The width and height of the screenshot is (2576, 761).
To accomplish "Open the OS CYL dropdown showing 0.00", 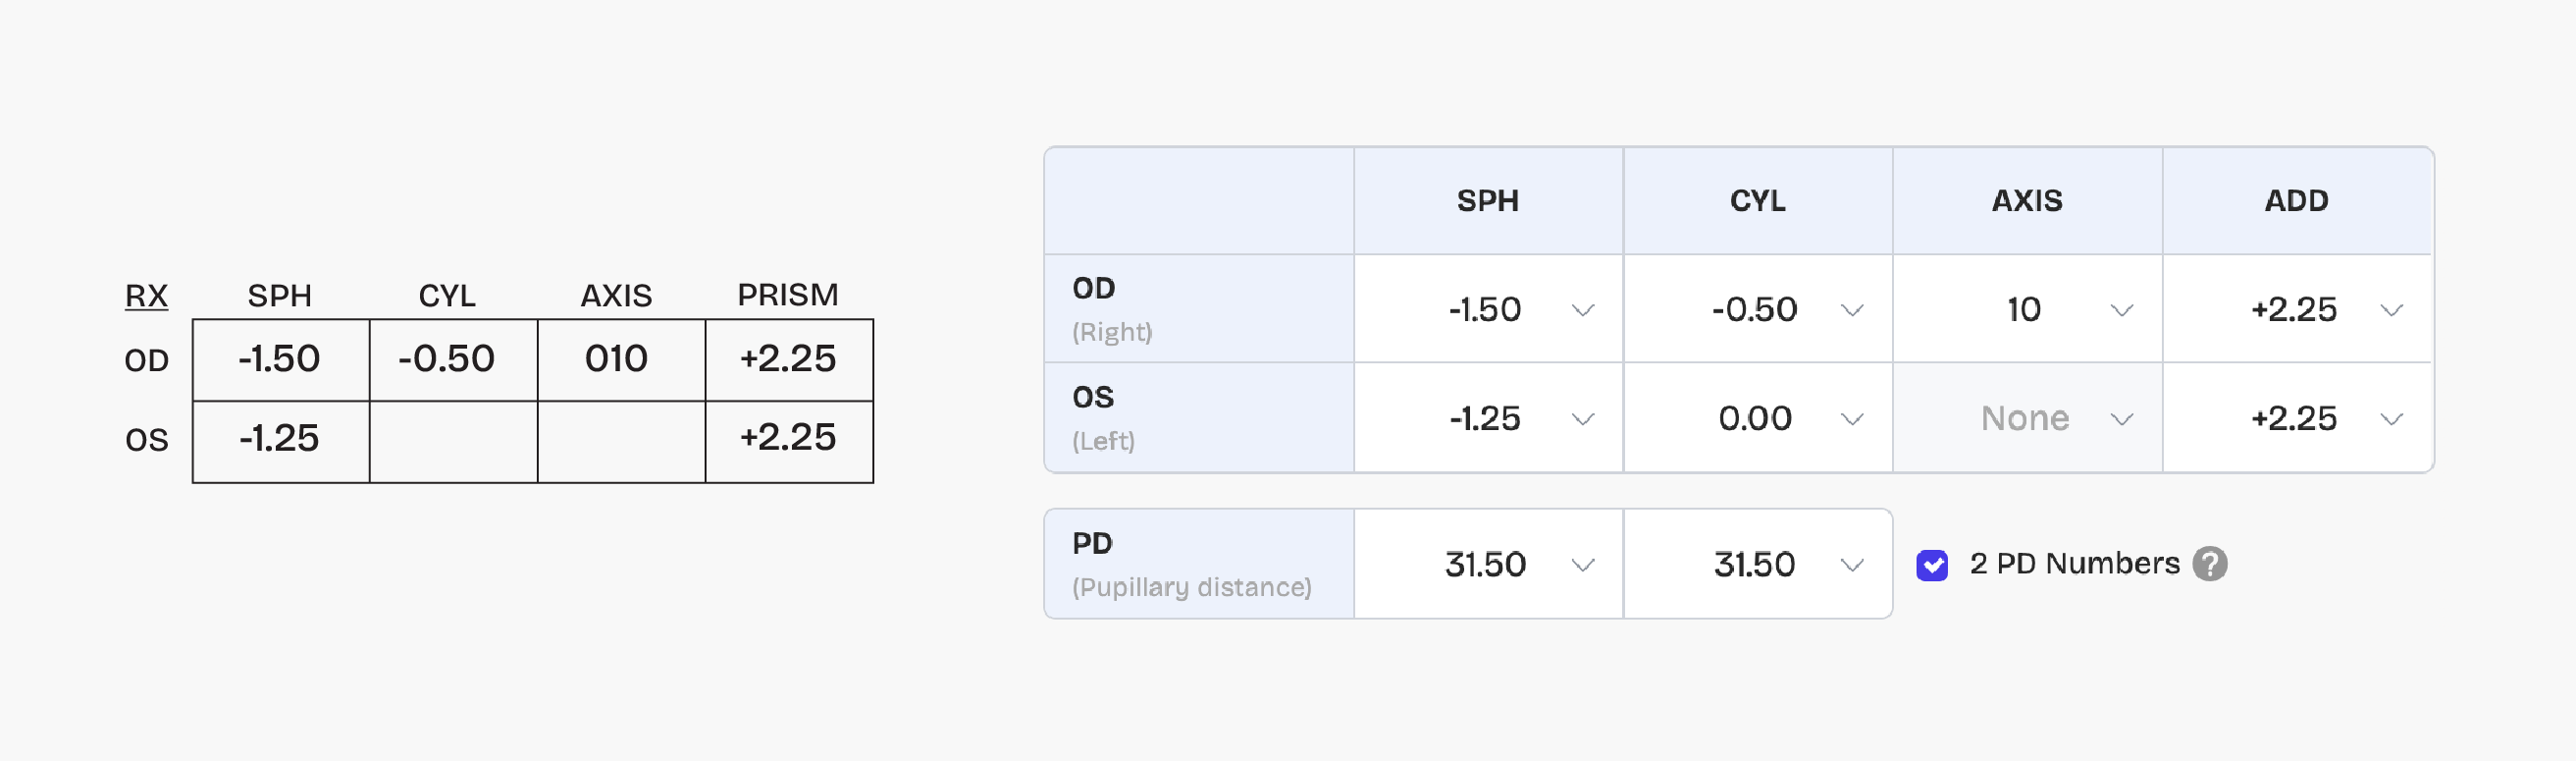I will [x=1758, y=418].
